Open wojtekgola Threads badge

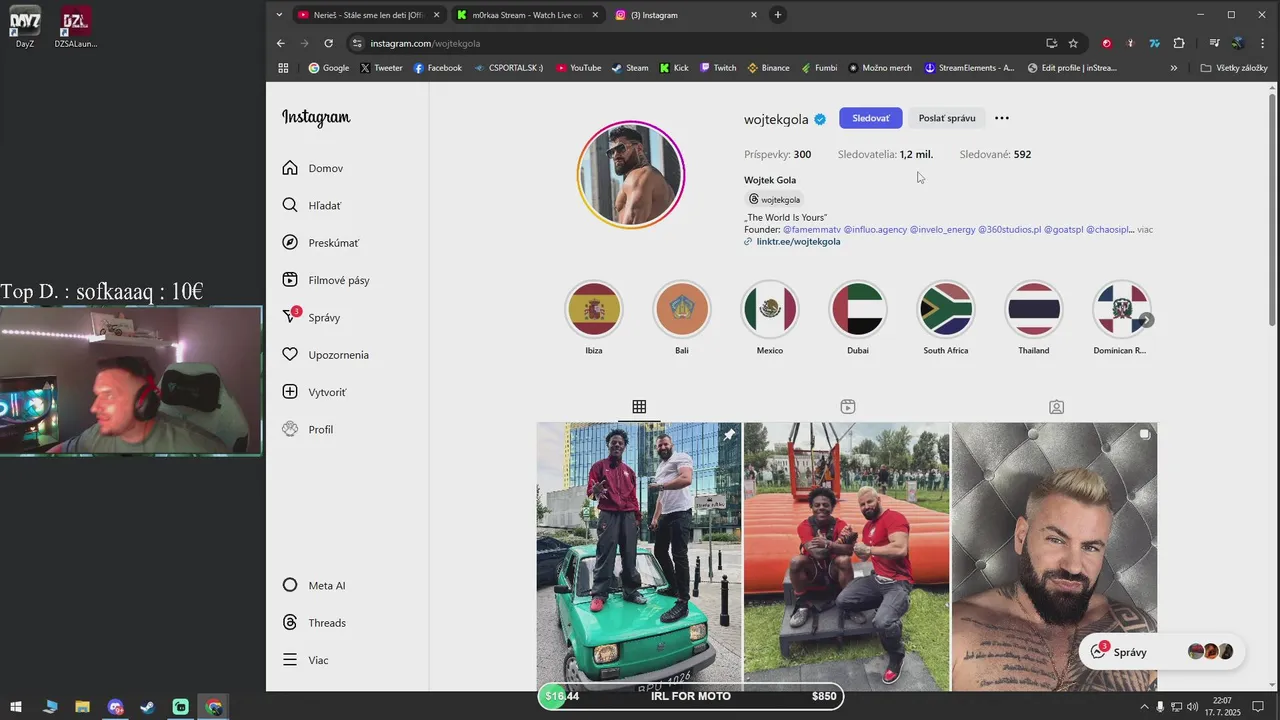[x=774, y=199]
